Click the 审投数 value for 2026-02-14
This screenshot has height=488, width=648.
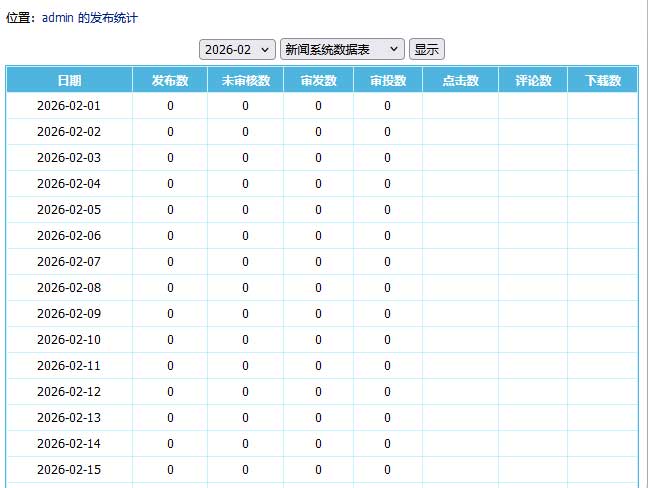(387, 443)
